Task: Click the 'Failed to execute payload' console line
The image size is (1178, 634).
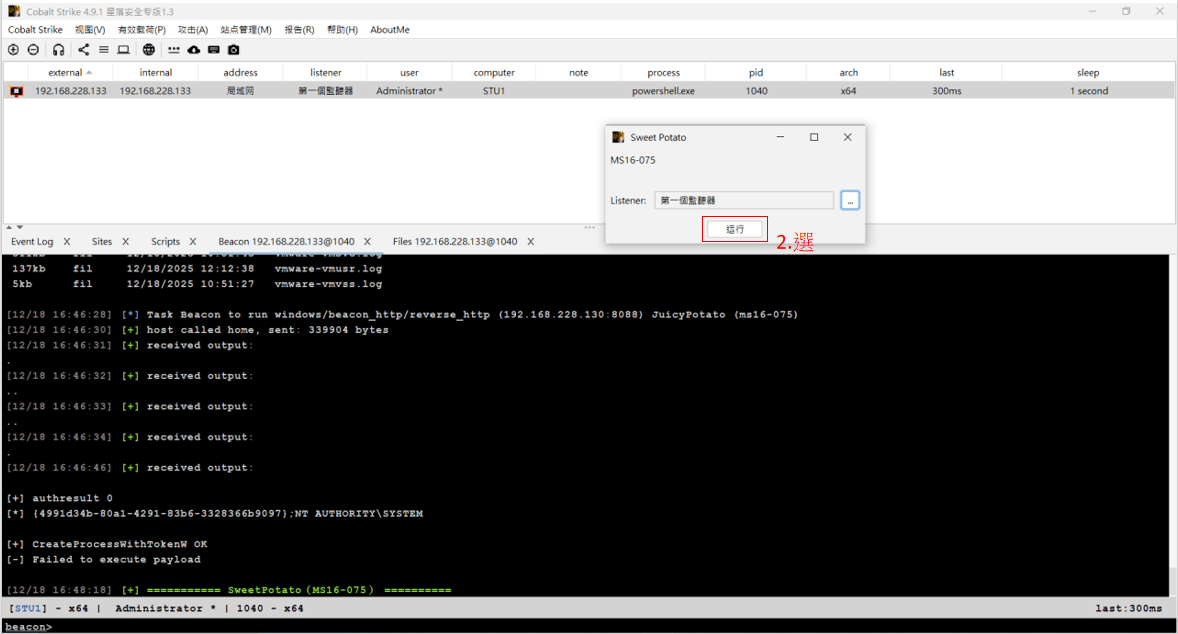Action: coord(104,560)
